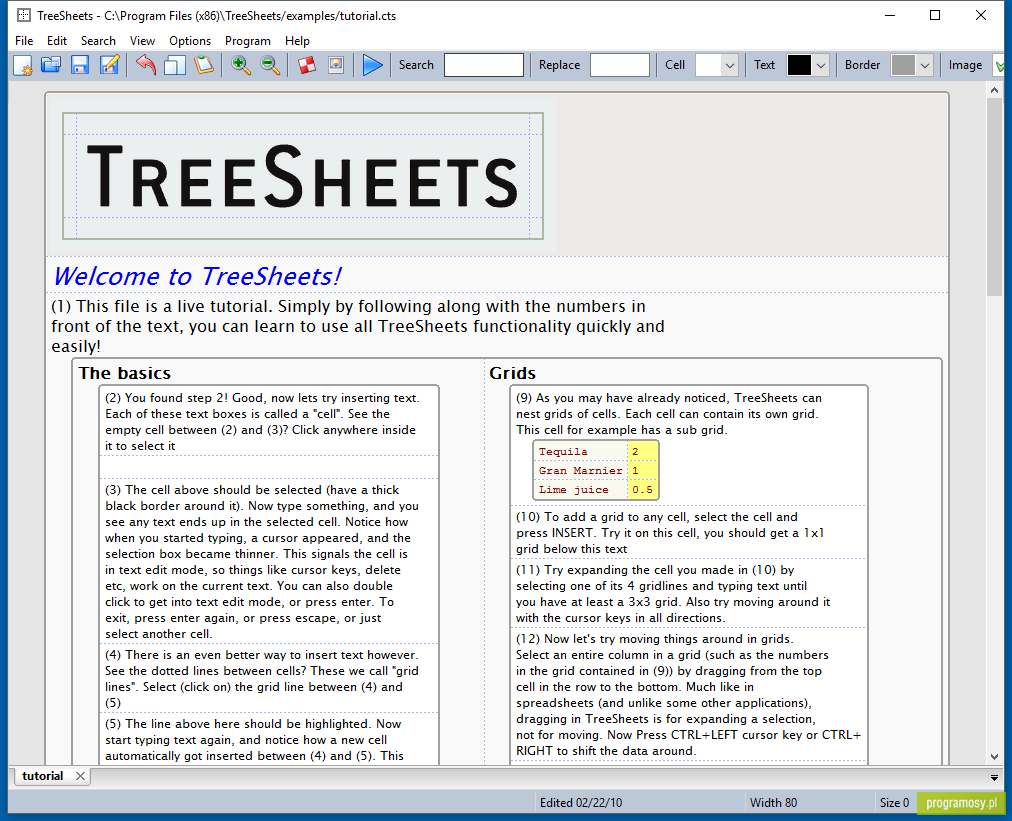1012x821 pixels.
Task: Click the TreeSheets app icon in title bar
Action: pyautogui.click(x=23, y=15)
